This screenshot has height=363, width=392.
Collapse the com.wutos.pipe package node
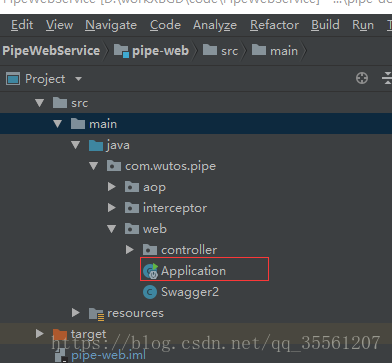94,166
